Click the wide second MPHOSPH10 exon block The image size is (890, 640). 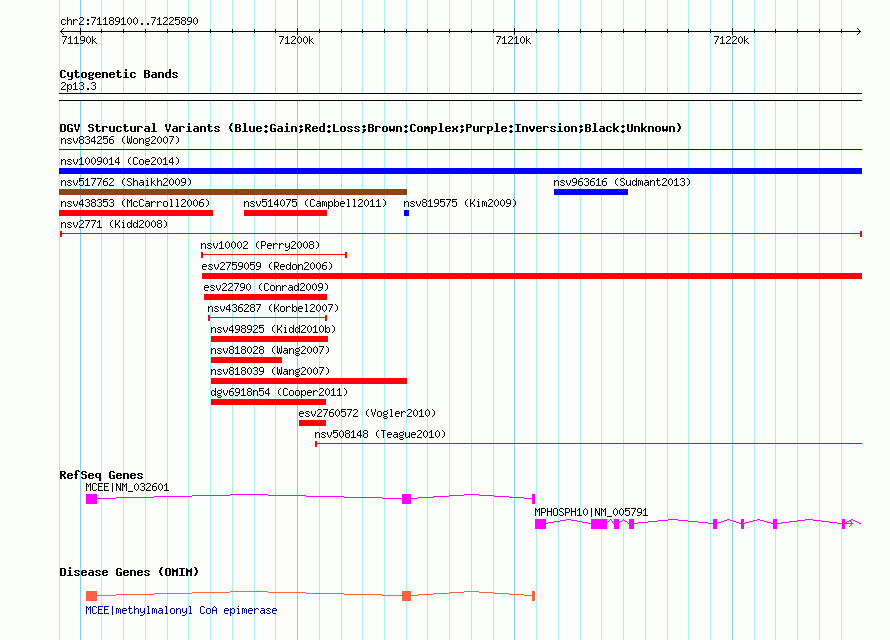coord(599,524)
